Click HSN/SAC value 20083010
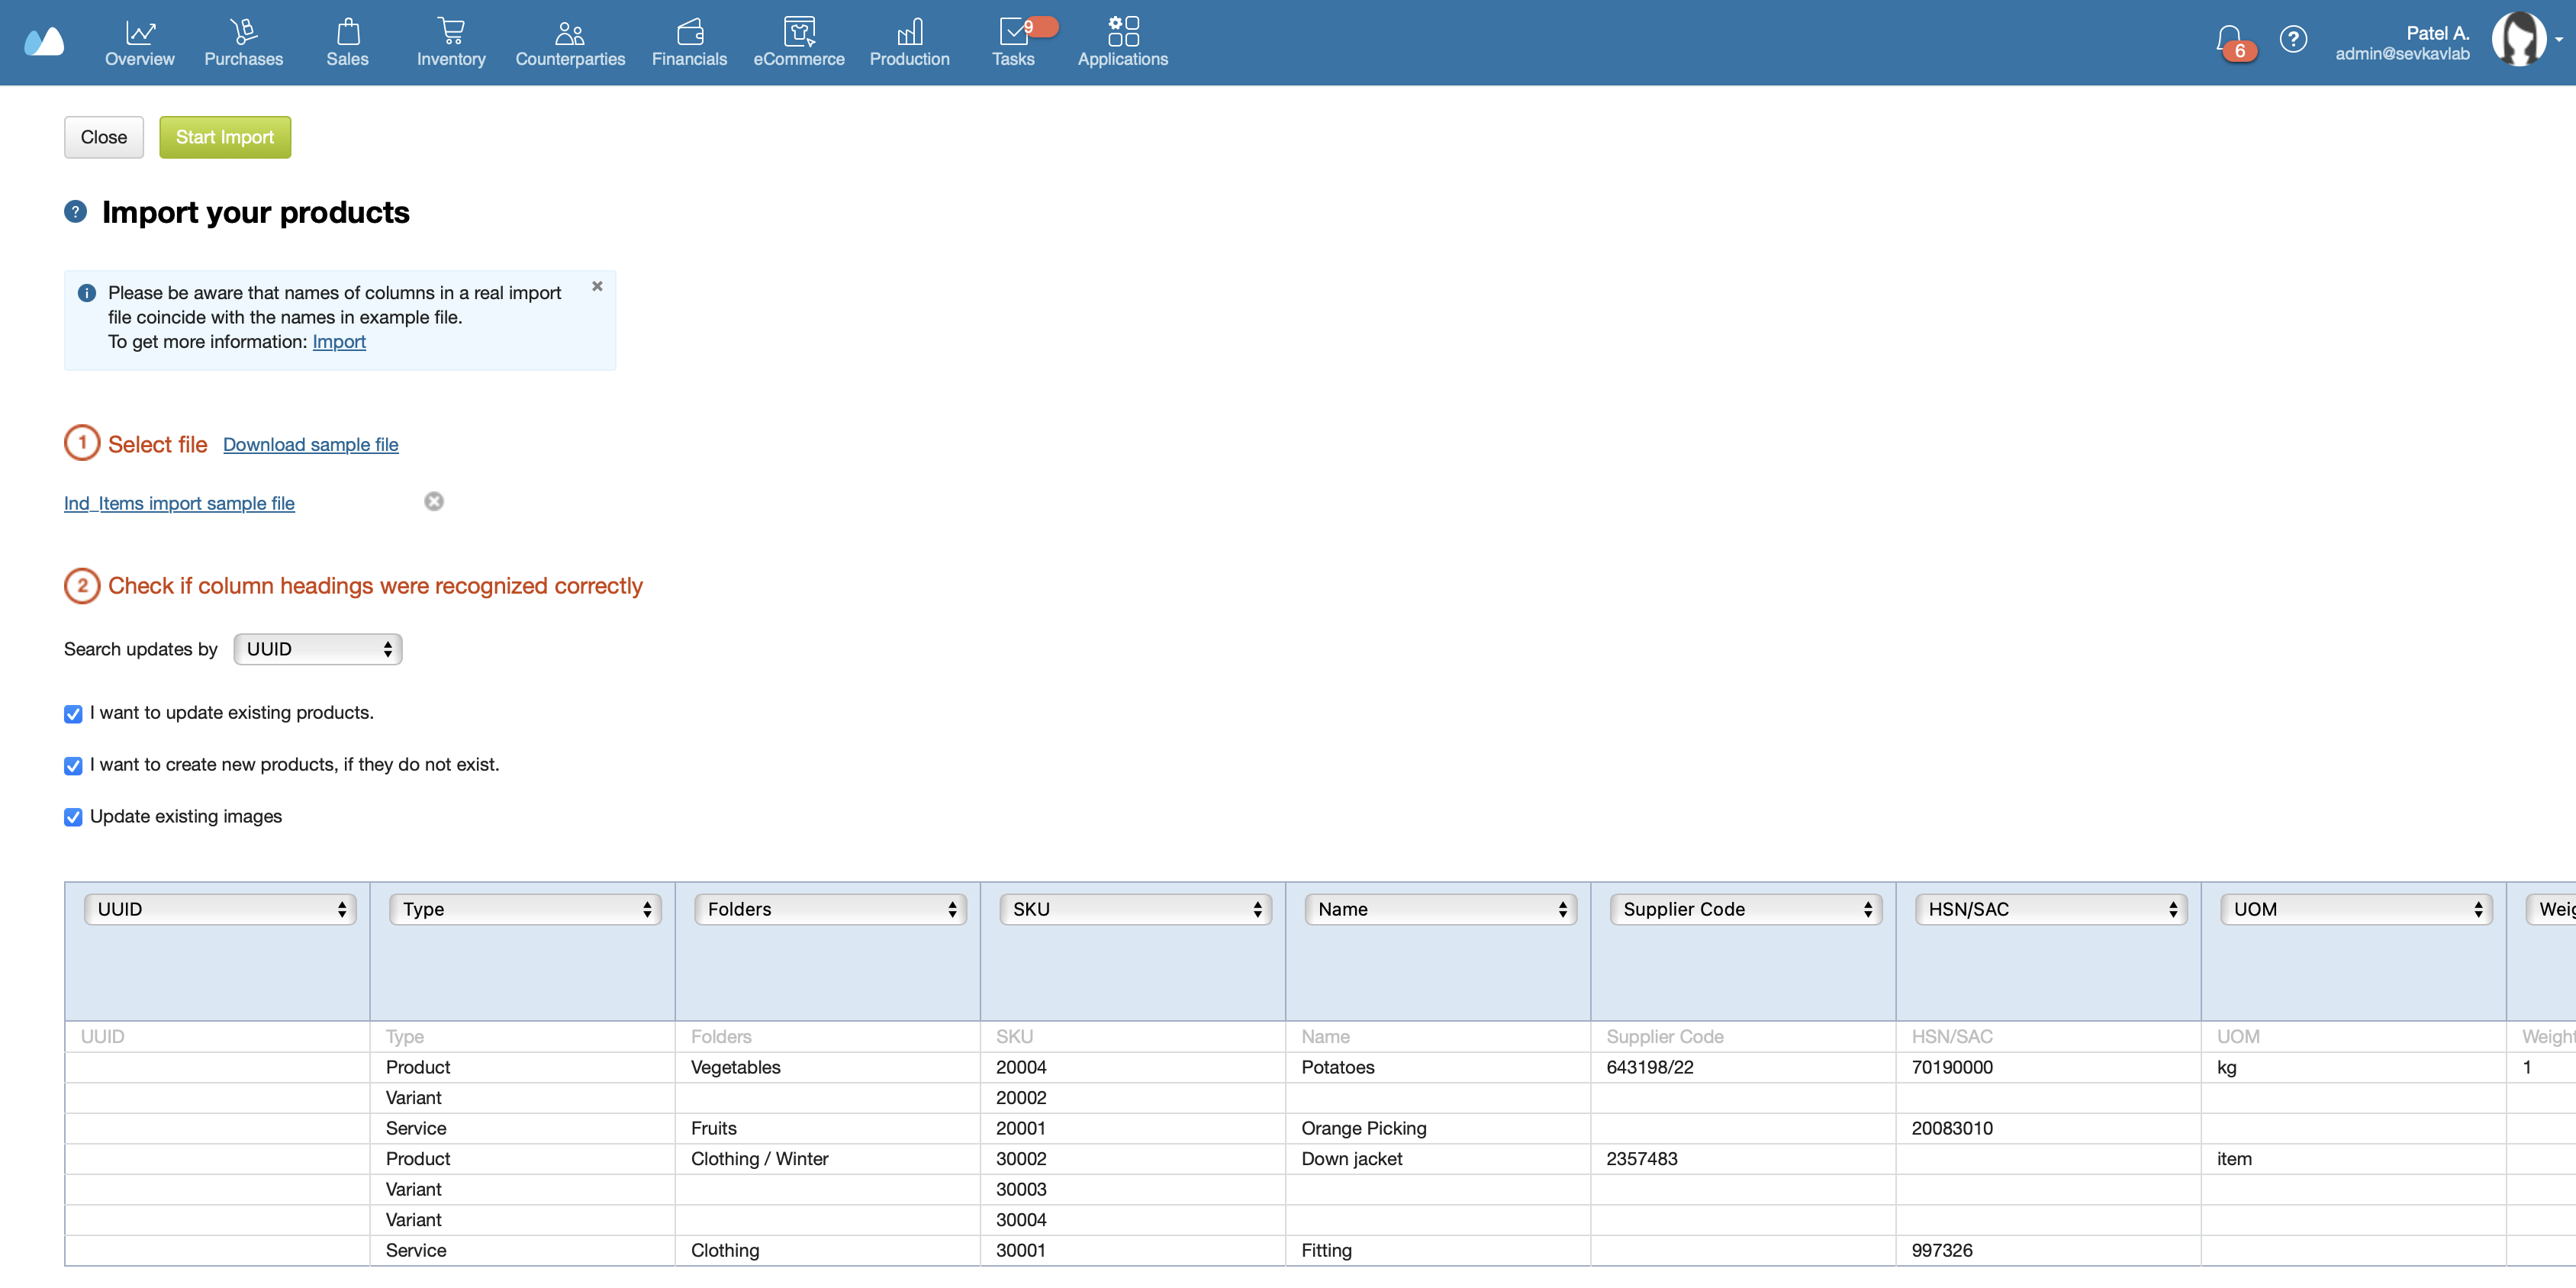Image resolution: width=2576 pixels, height=1288 pixels. point(2048,1128)
